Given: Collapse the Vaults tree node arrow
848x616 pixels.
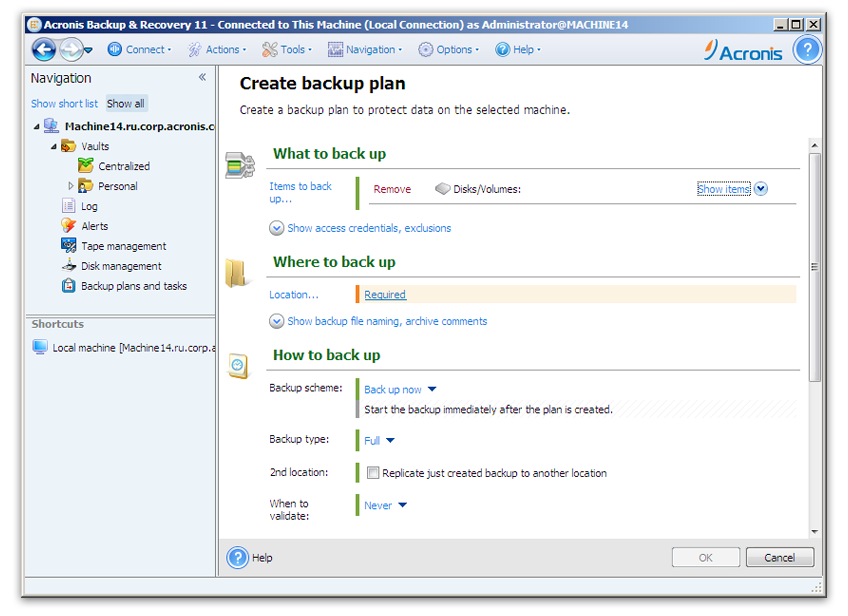Looking at the screenshot, I should 54,147.
